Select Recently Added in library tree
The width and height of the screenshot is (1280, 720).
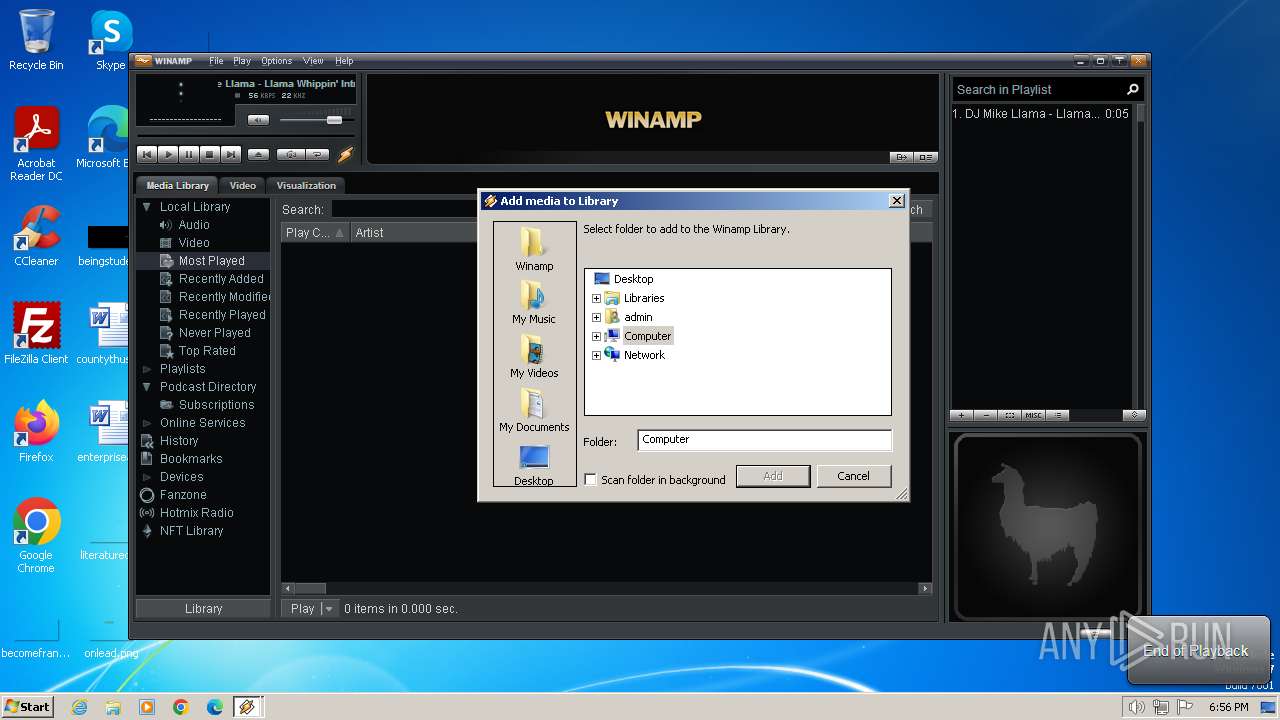[221, 279]
